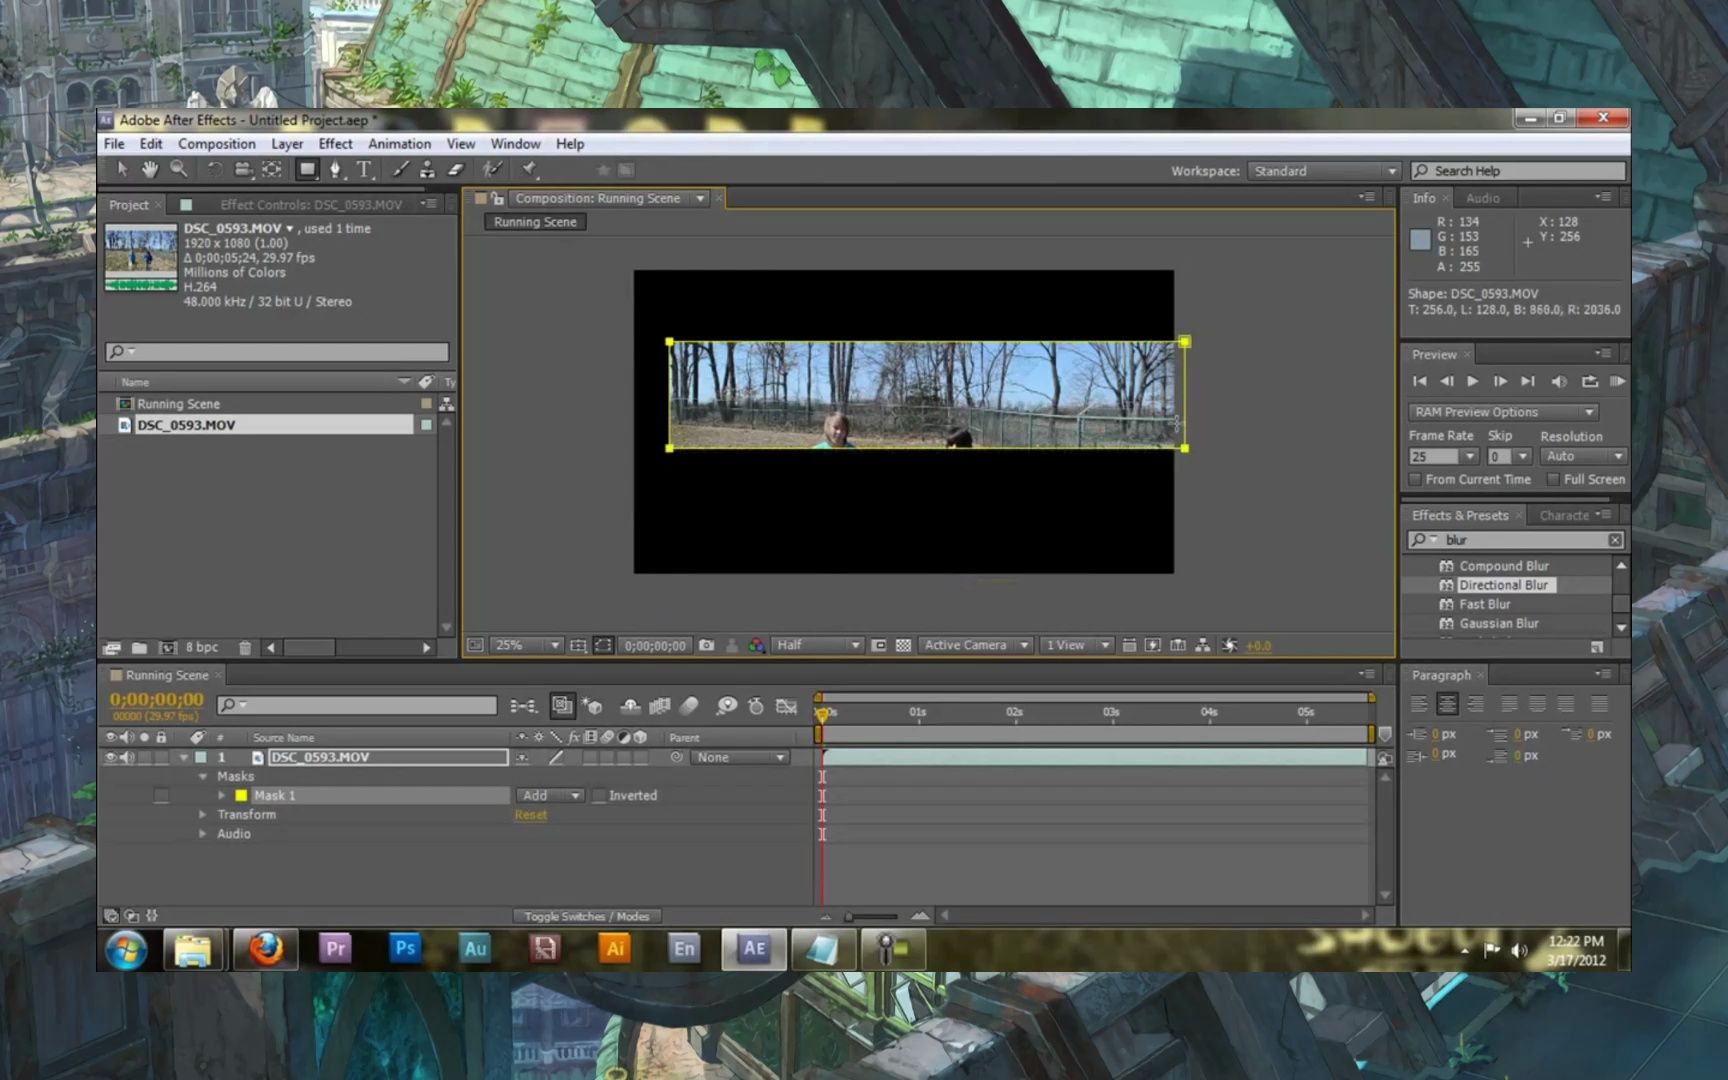Image resolution: width=1728 pixels, height=1080 pixels.
Task: Open the Composition menu
Action: 217,144
